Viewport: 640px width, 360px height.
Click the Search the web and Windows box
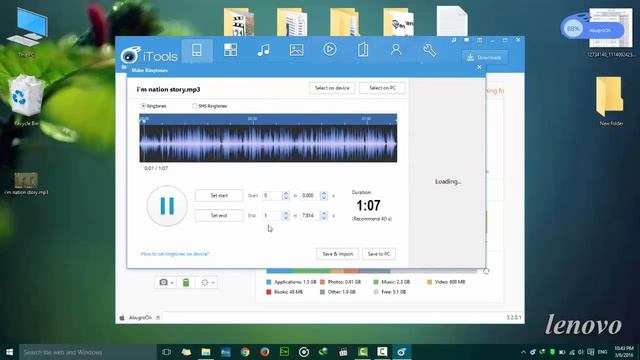88,352
